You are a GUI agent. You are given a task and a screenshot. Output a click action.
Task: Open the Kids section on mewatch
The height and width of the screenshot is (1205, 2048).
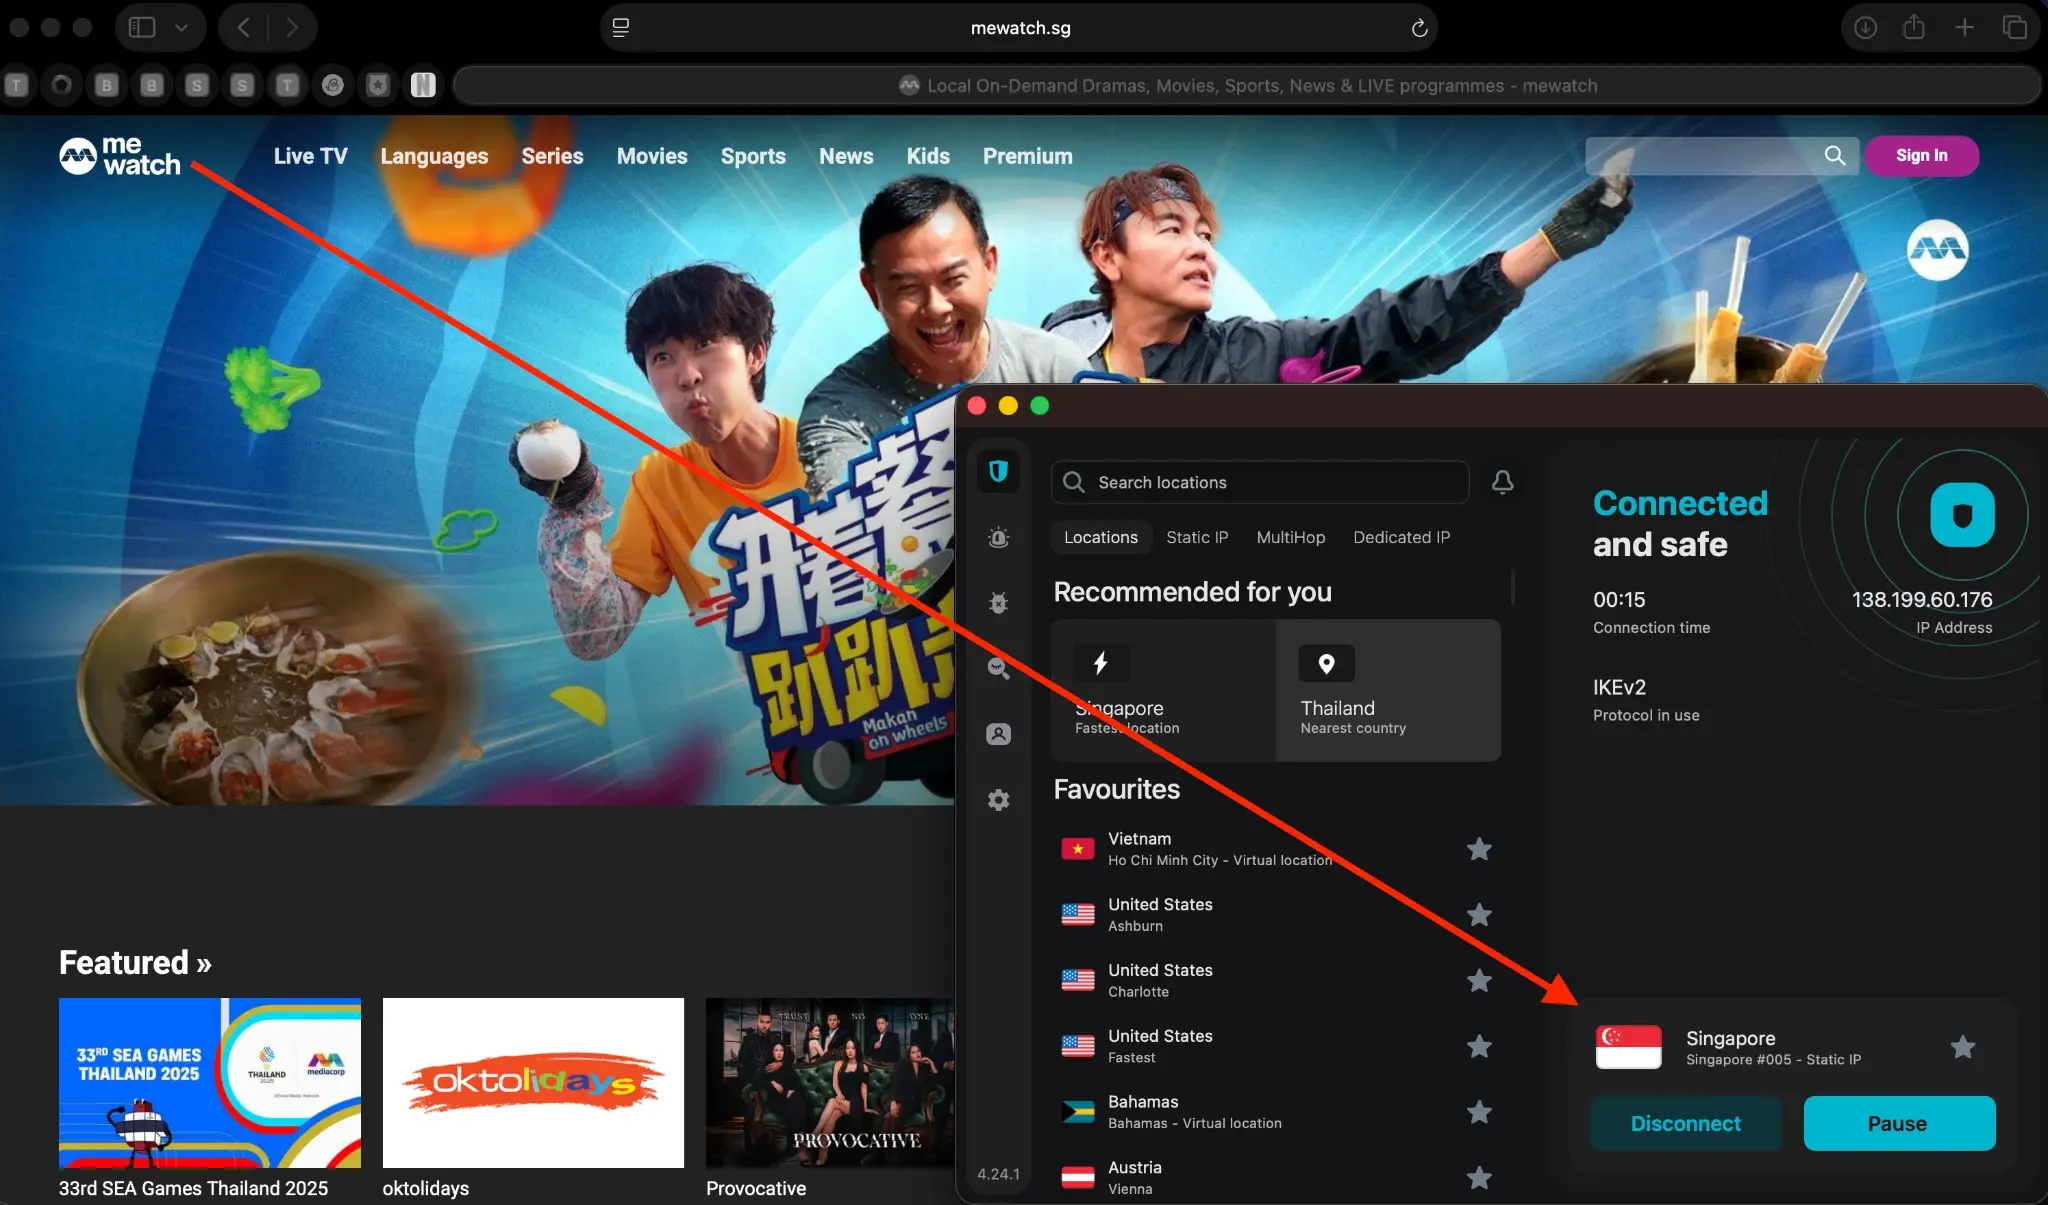click(927, 156)
